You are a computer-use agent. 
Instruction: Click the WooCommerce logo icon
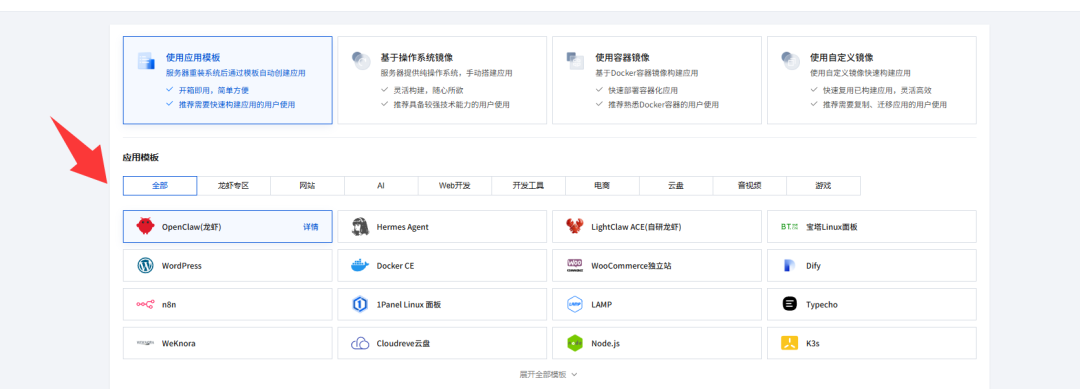point(575,265)
